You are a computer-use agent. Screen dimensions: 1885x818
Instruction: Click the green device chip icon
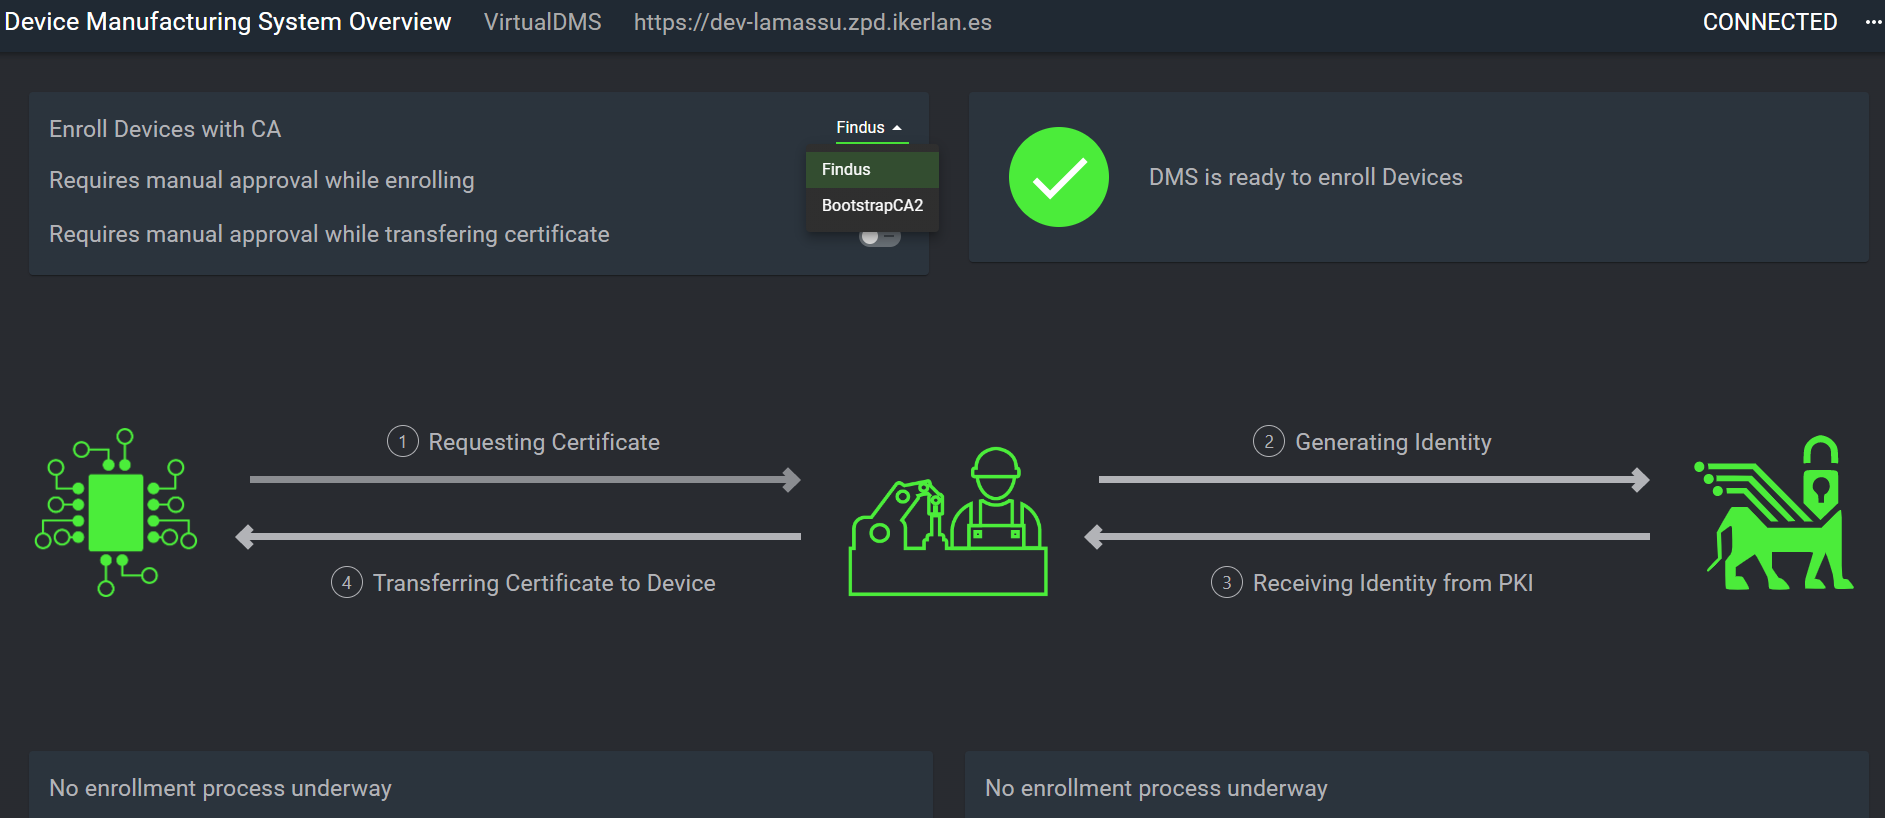click(116, 512)
